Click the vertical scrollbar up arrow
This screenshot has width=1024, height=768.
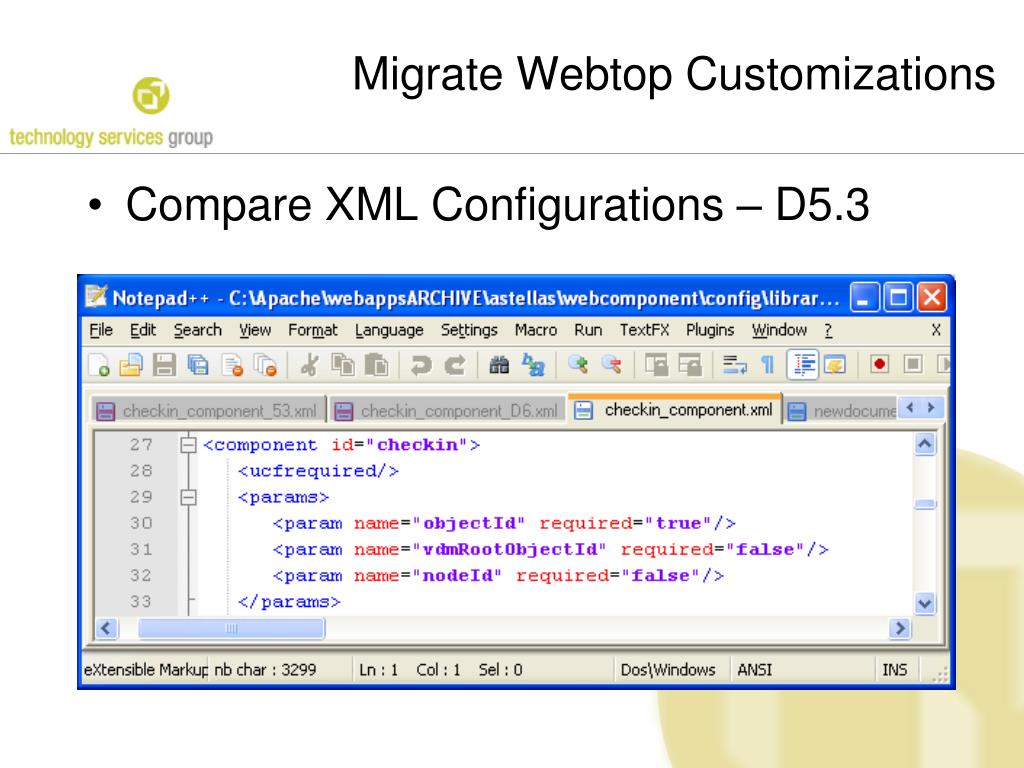tap(925, 444)
